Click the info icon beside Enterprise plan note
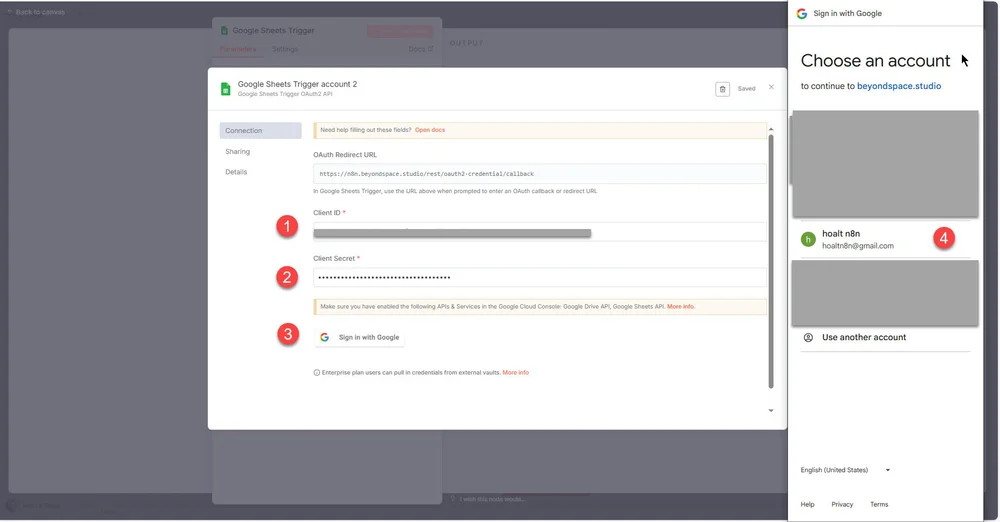This screenshot has width=1000, height=522. [x=316, y=373]
